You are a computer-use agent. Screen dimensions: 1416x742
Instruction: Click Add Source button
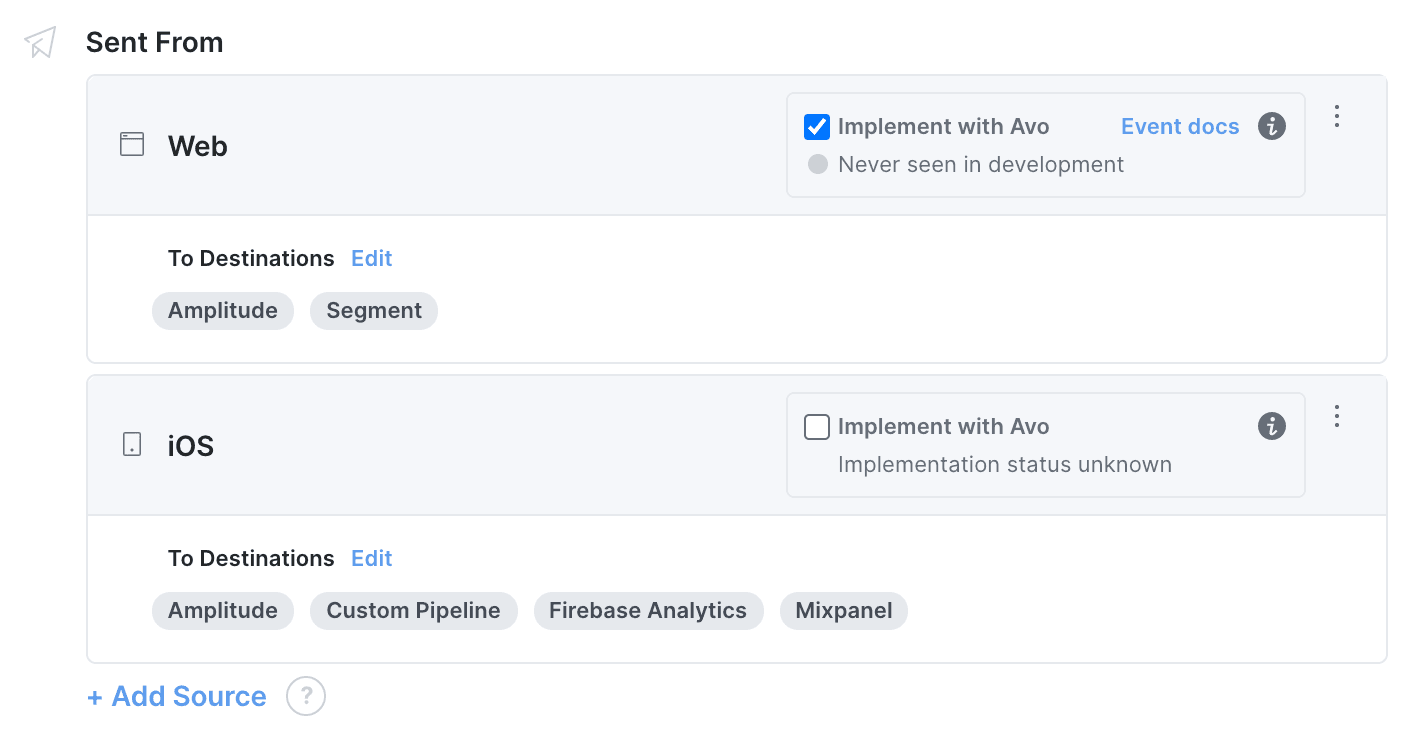coord(177,696)
